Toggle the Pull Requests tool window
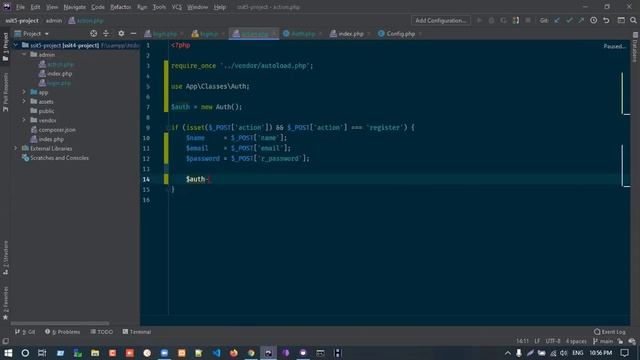The image size is (640, 360). pyautogui.click(x=5, y=92)
